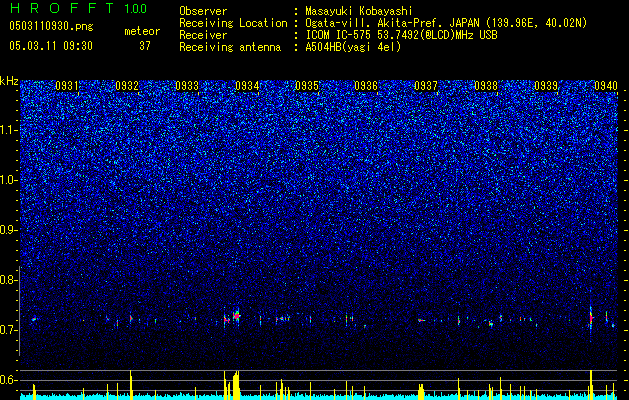Click the 'meteor' label
This screenshot has width=629, height=400.
[x=142, y=31]
